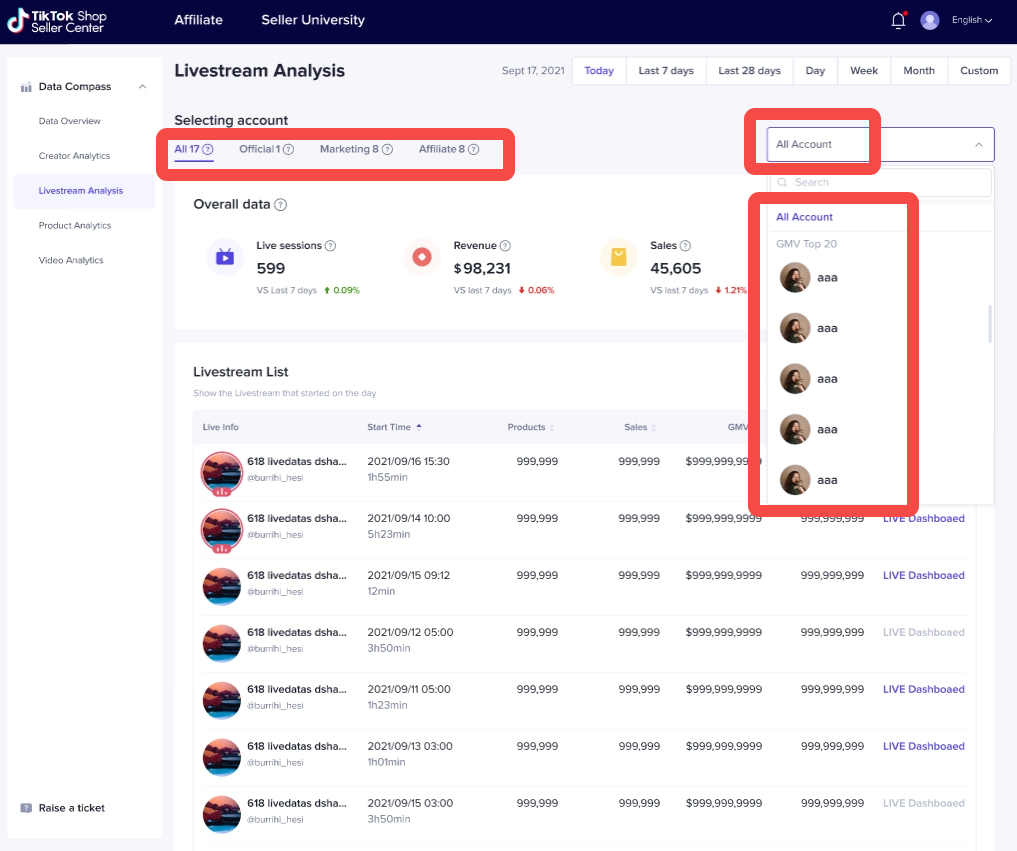Collapse the All Account dropdown

(977, 145)
